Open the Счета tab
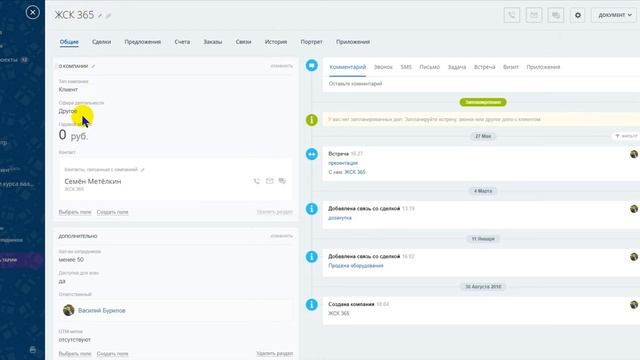This screenshot has width=640, height=360. [x=182, y=42]
